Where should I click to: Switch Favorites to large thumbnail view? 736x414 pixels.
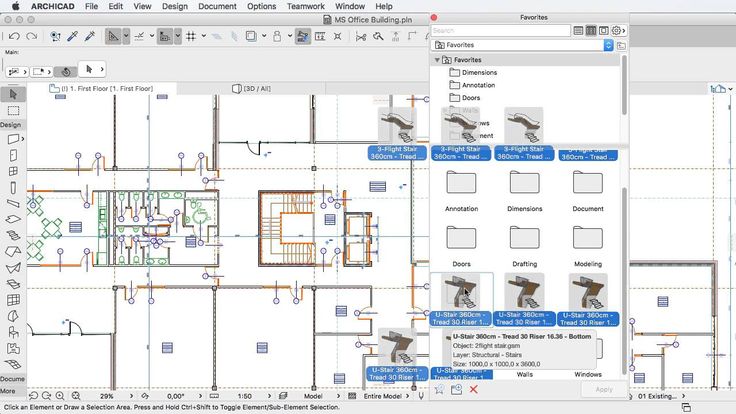pyautogui.click(x=603, y=31)
